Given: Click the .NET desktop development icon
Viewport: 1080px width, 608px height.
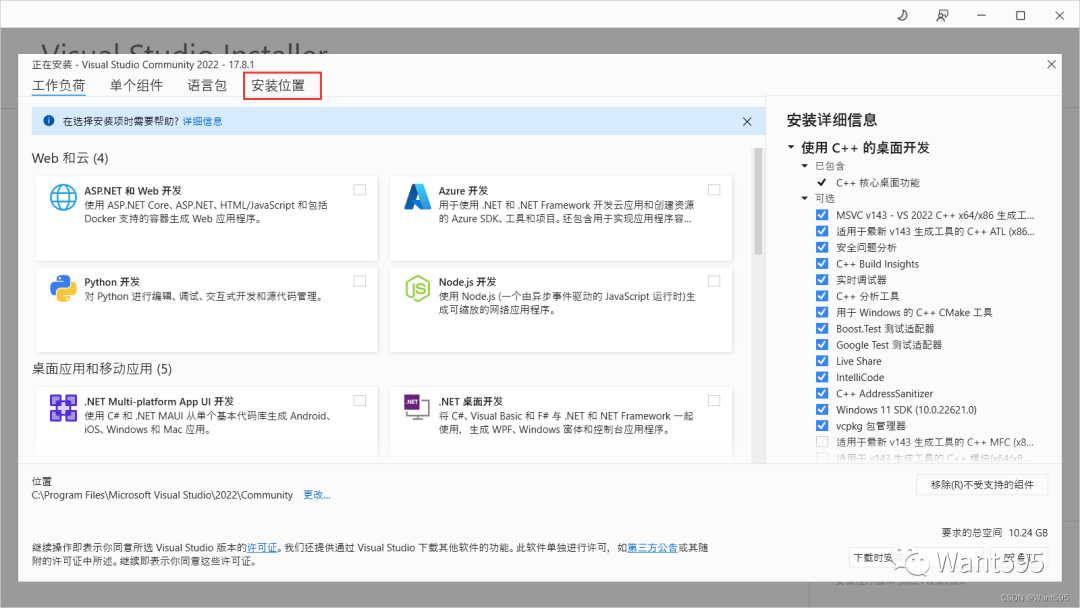Looking at the screenshot, I should coord(417,407).
